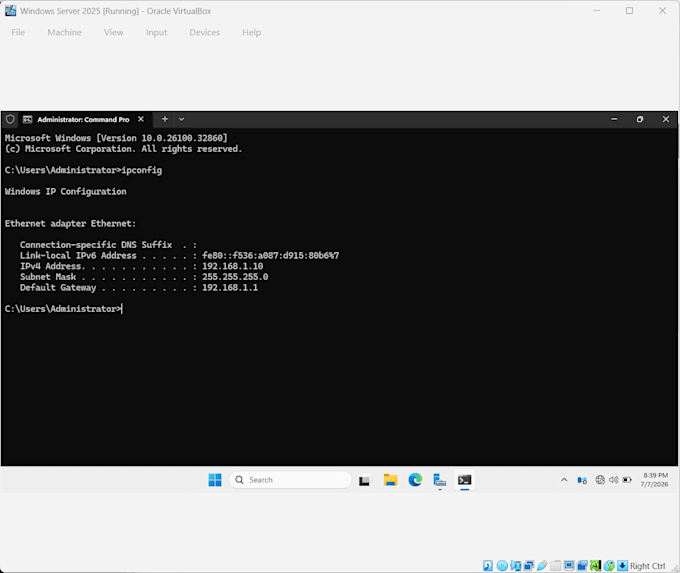This screenshot has width=680, height=573.
Task: Open the audio indicator in VirtualBox status bar
Action: click(516, 565)
